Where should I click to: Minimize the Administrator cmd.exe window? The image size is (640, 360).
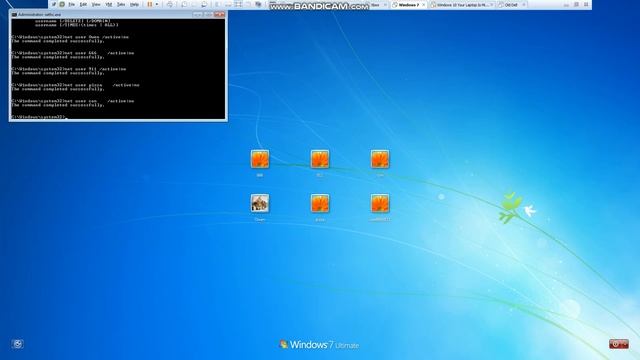tap(198, 14)
